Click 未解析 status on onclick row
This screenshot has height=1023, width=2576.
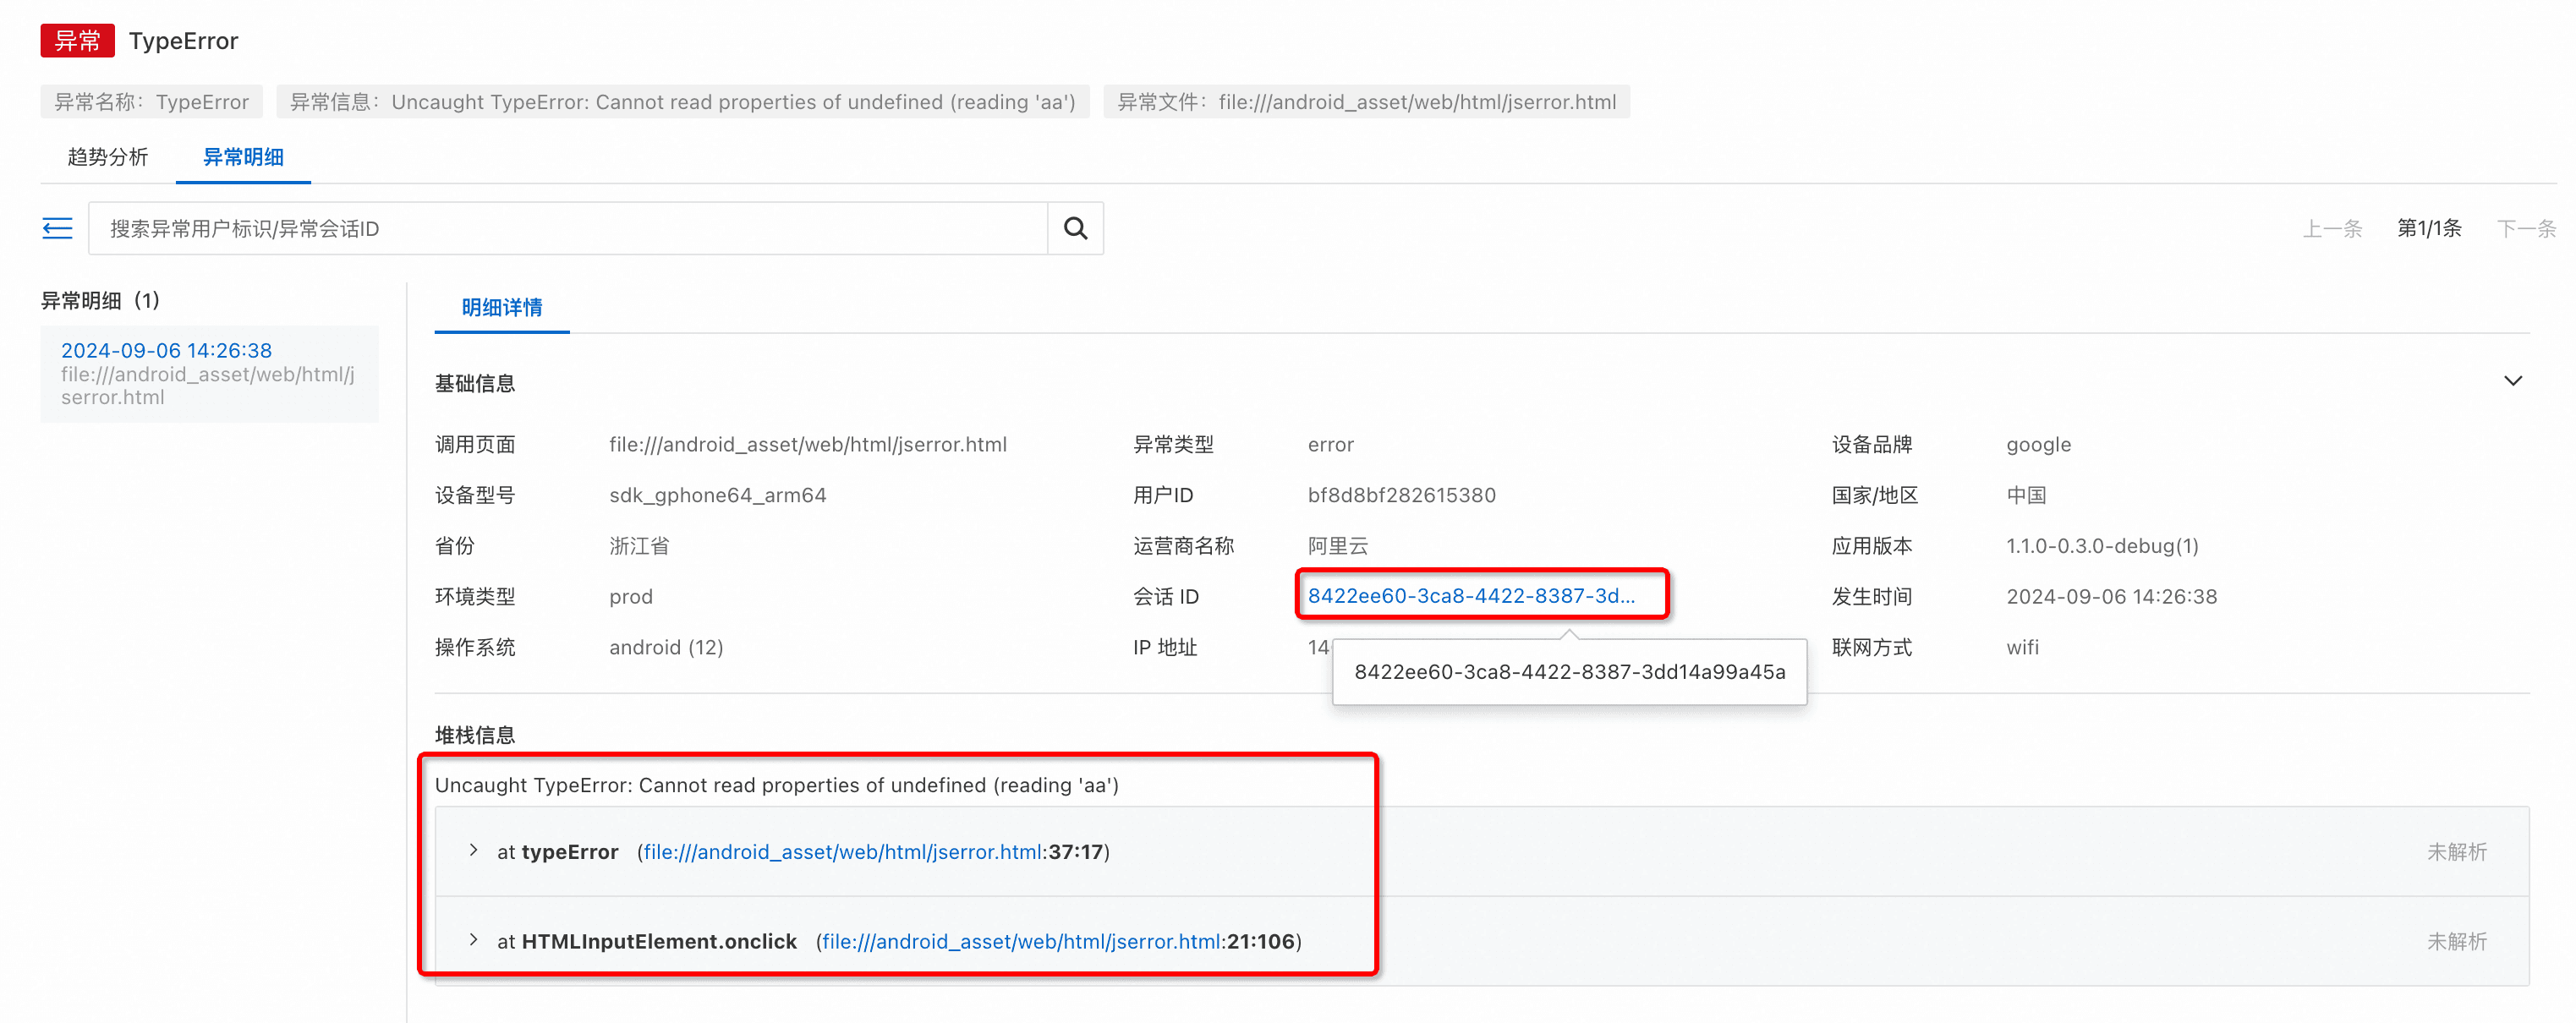[x=2456, y=942]
